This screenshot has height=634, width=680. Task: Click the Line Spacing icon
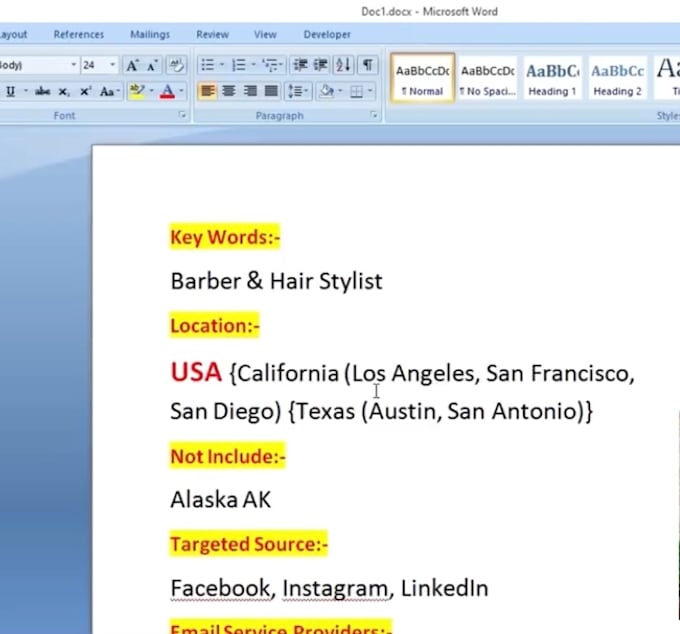(x=298, y=91)
